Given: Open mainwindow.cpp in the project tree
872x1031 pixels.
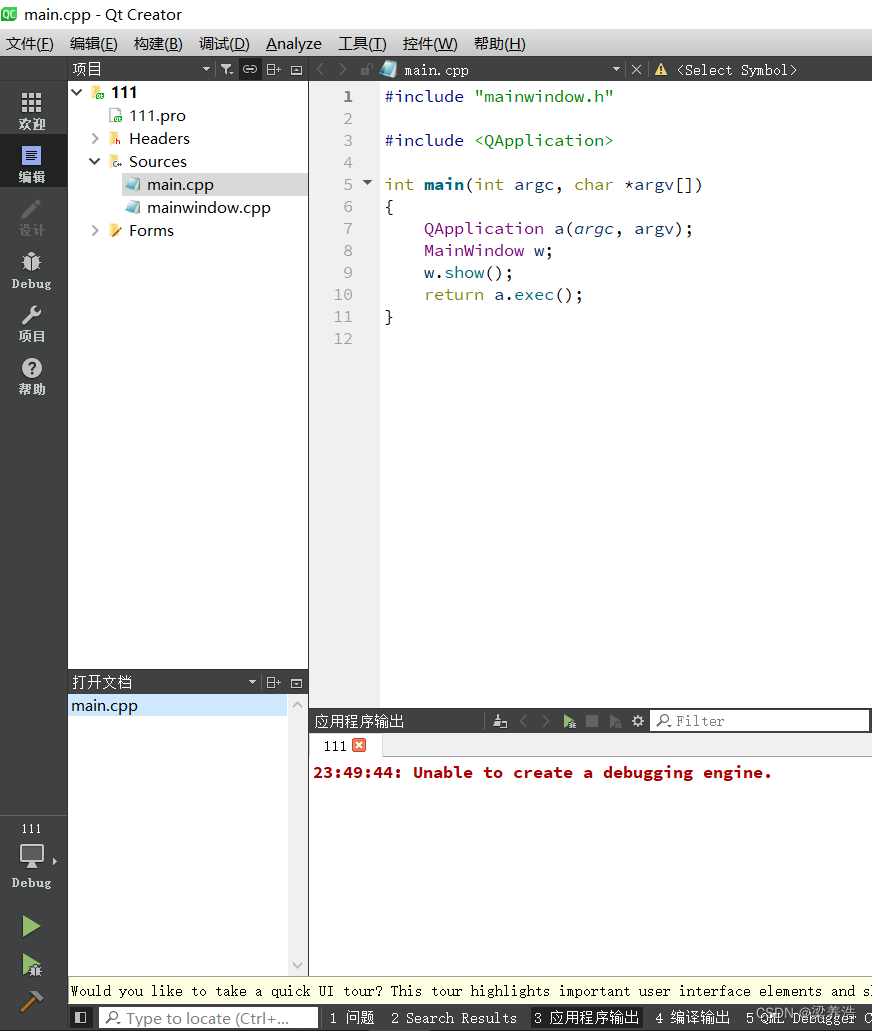Looking at the screenshot, I should 208,208.
